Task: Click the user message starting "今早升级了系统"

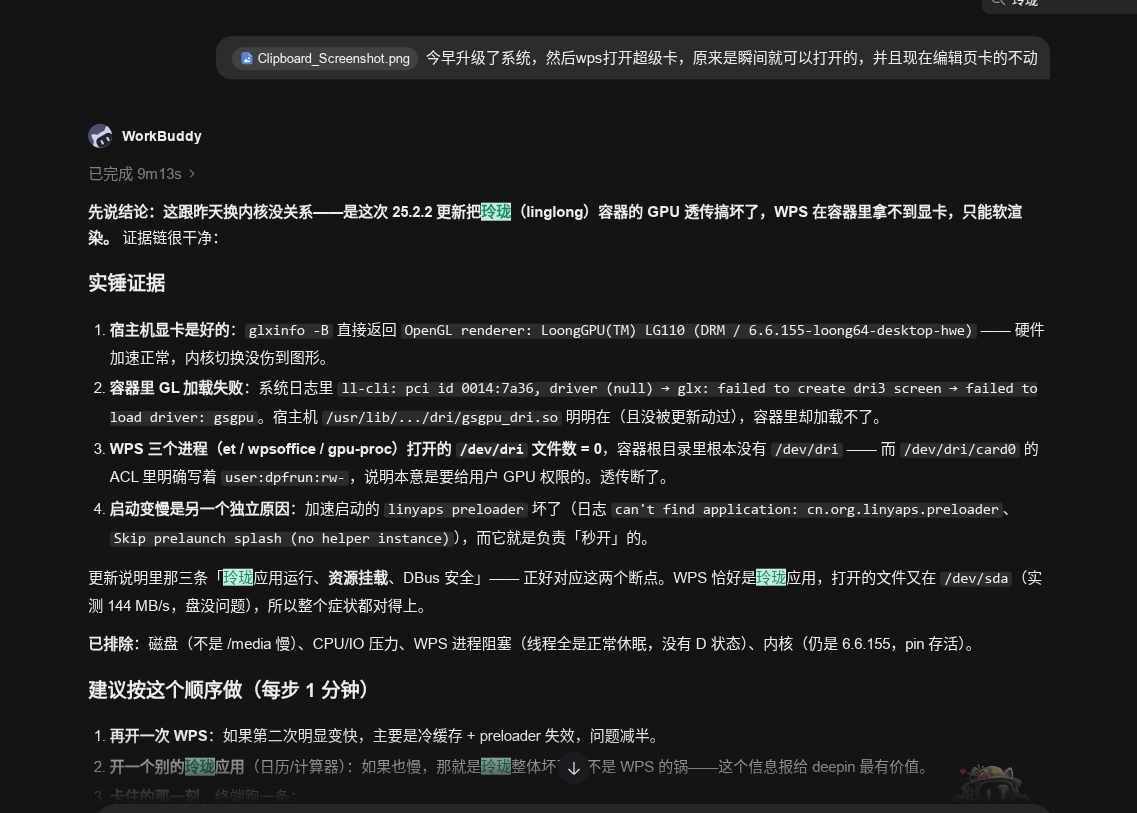Action: (x=731, y=58)
